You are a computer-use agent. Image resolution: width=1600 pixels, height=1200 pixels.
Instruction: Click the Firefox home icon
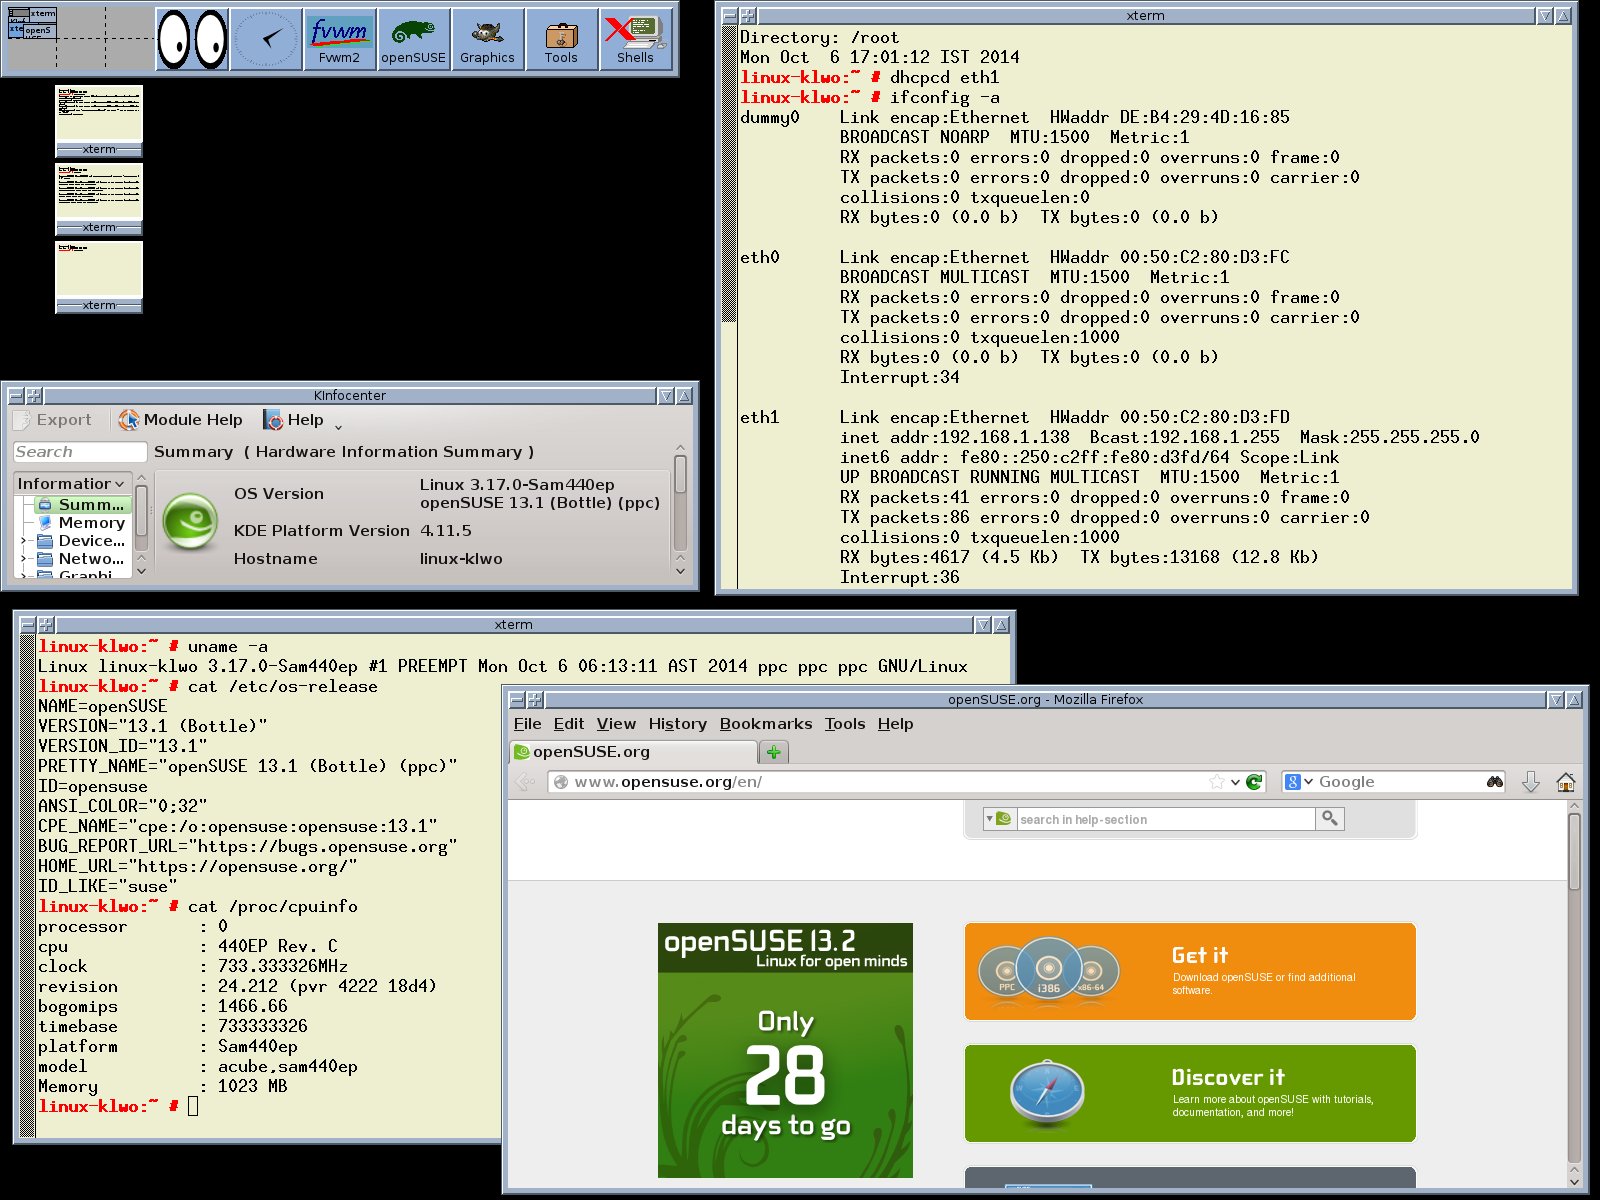[1565, 782]
